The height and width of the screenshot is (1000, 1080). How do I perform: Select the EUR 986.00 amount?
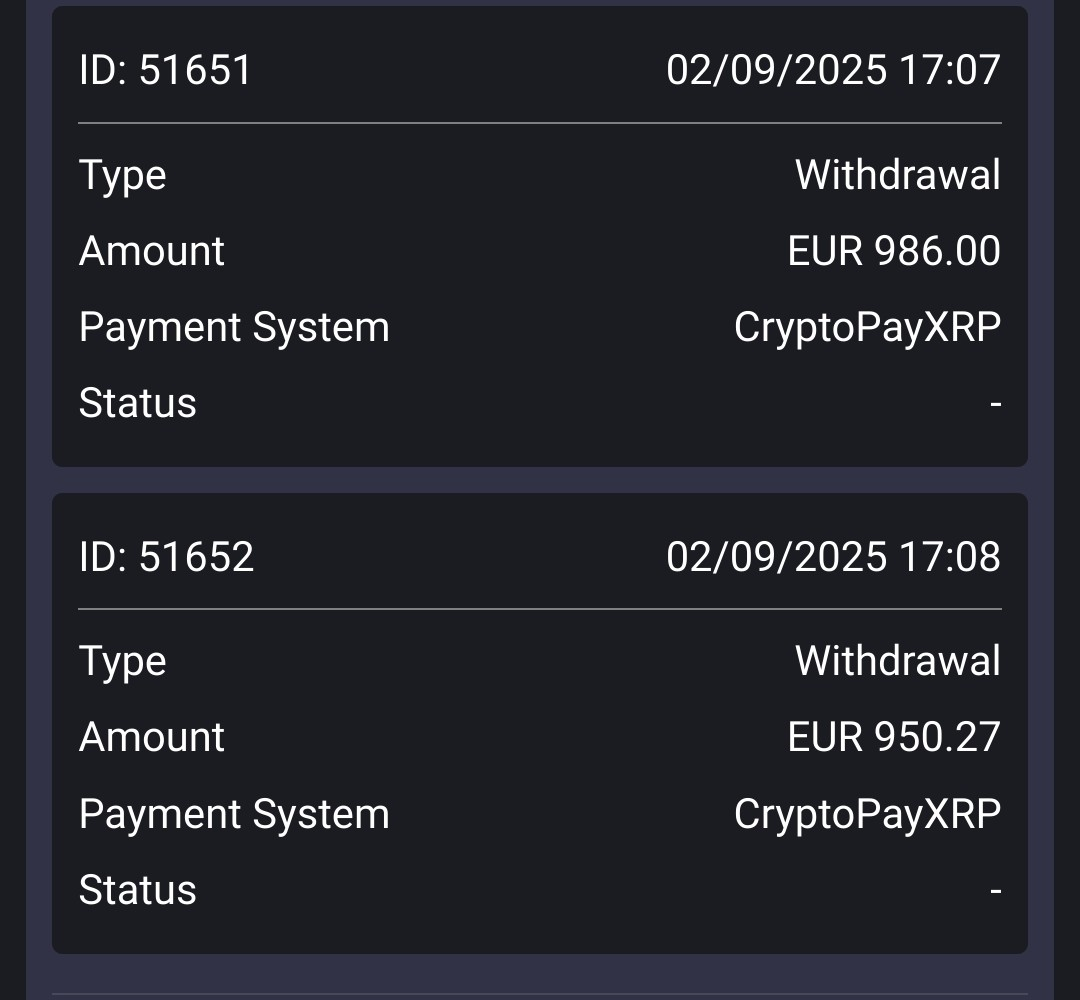pos(893,251)
